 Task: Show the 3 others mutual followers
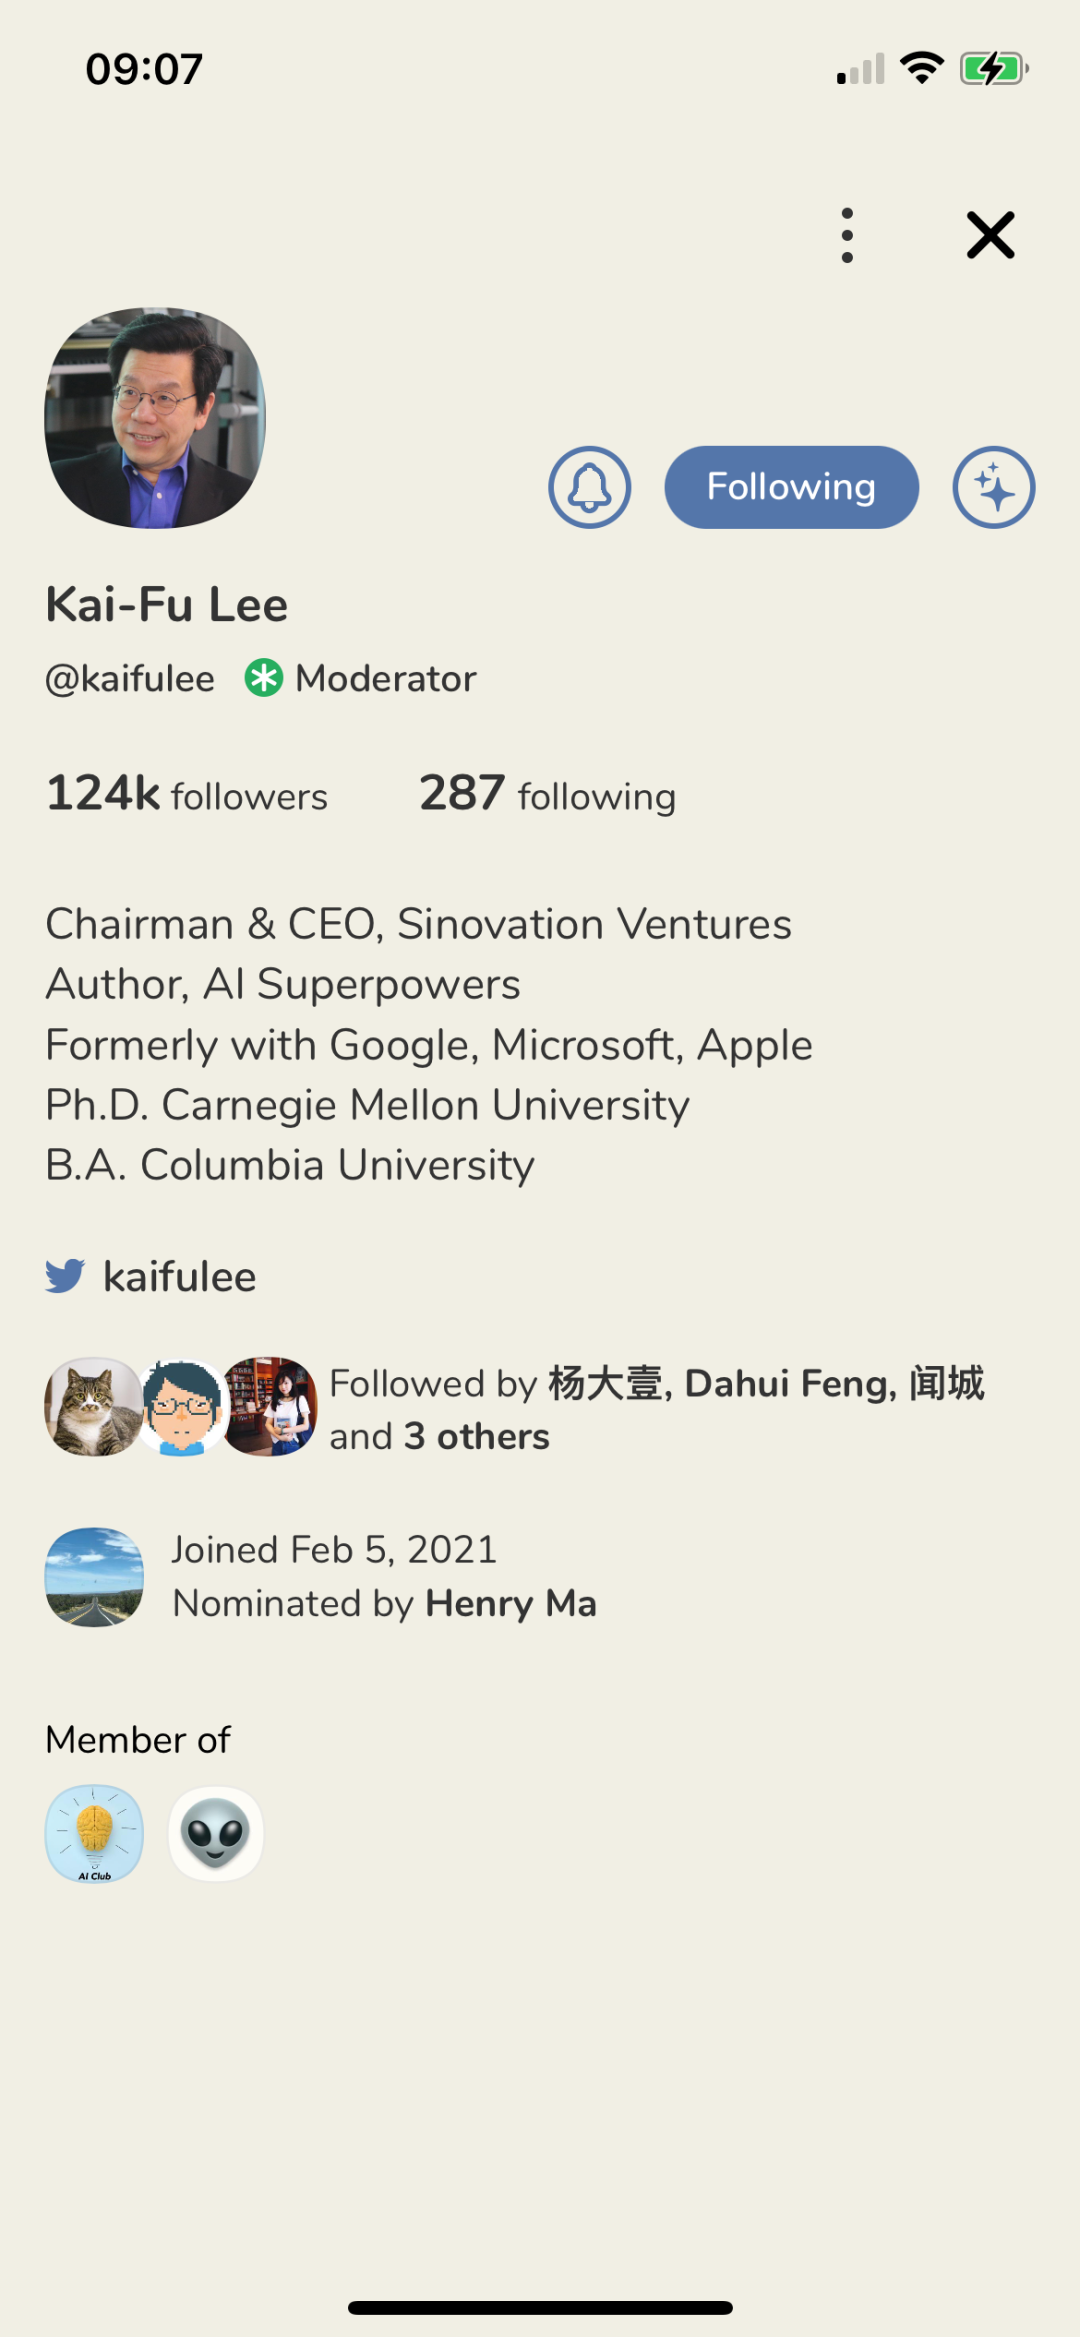pos(477,1437)
